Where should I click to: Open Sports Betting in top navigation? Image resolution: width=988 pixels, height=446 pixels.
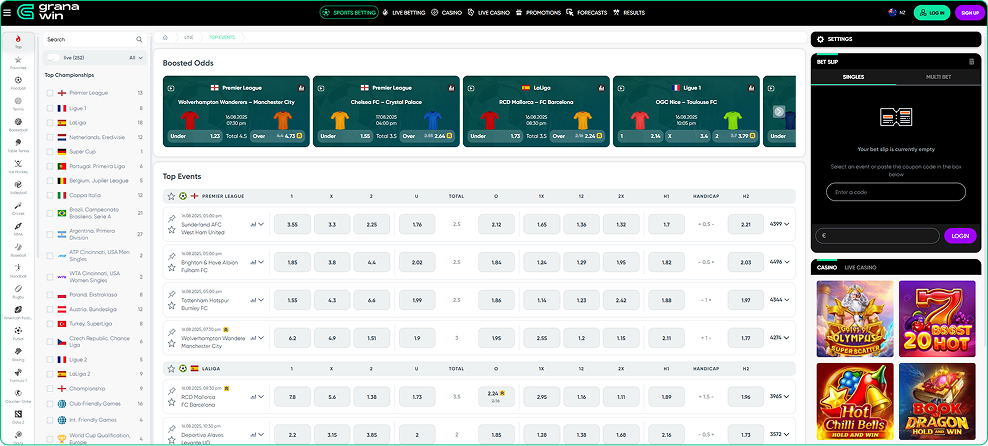348,13
